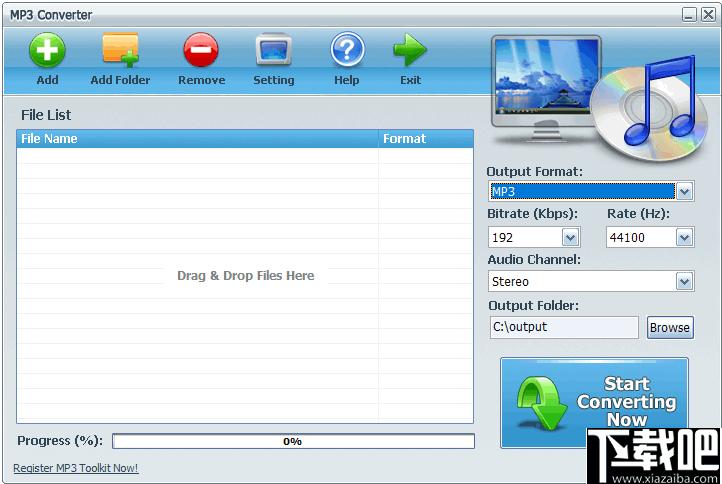The height and width of the screenshot is (484, 722).
Task: Click the File Name column header
Action: [x=197, y=139]
